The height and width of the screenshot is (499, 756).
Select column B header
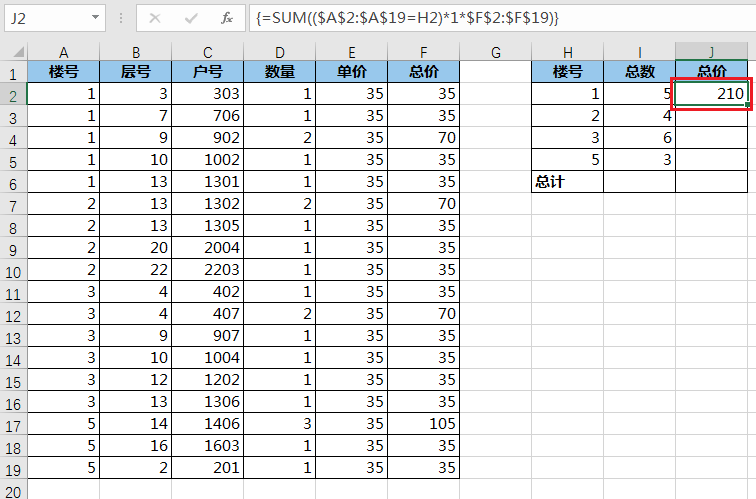[x=135, y=52]
